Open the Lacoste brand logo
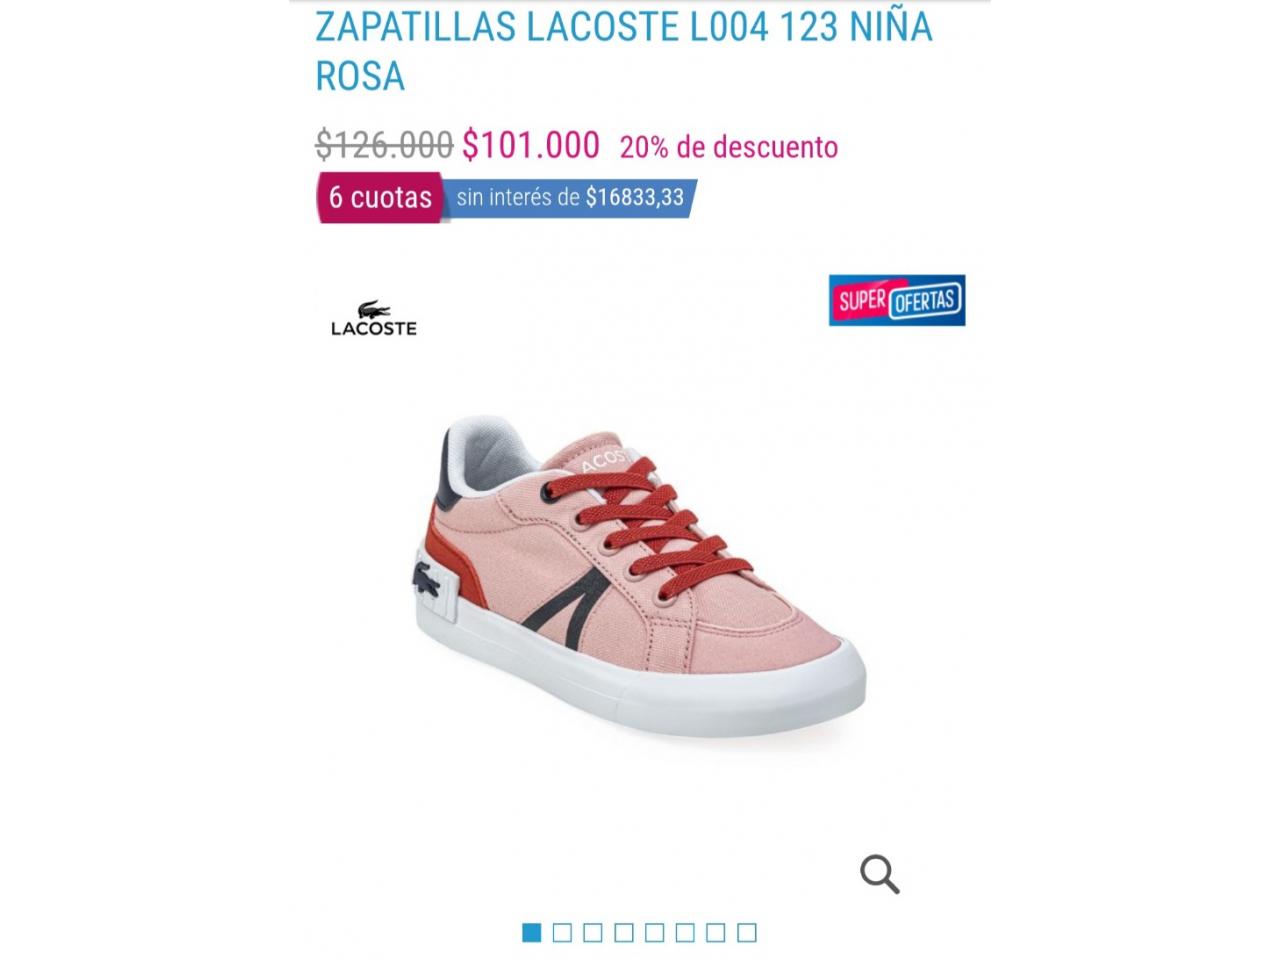Image resolution: width=1280 pixels, height=960 pixels. click(x=374, y=318)
